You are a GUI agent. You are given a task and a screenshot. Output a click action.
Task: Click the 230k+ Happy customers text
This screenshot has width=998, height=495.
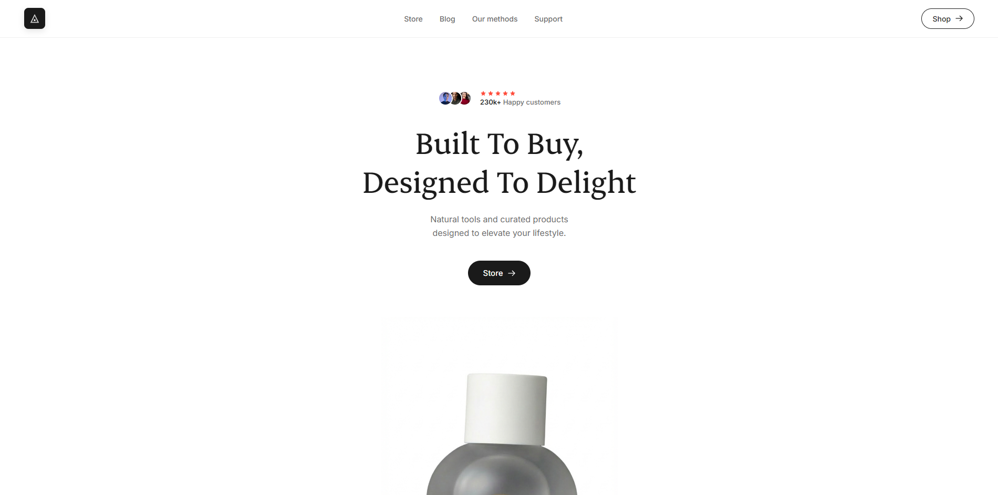[x=520, y=102]
